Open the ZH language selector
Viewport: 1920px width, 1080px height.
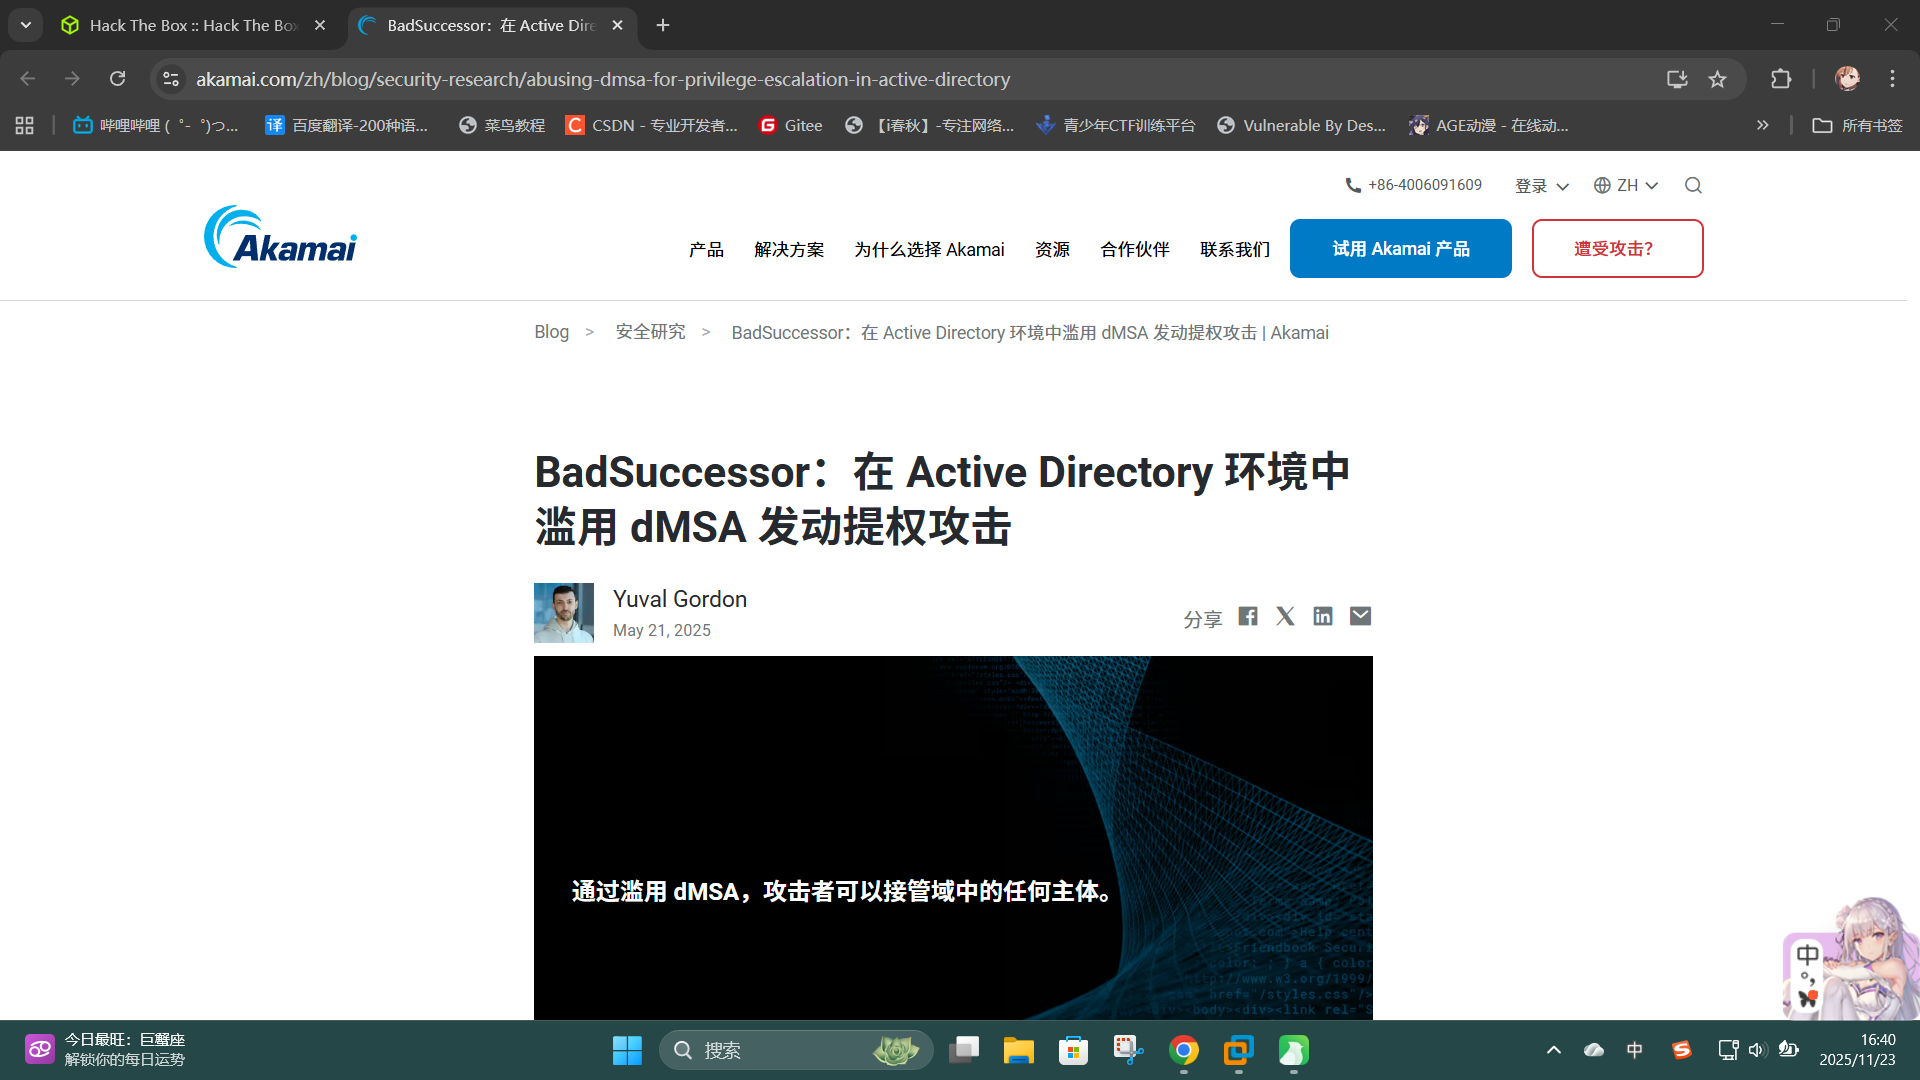click(1626, 185)
